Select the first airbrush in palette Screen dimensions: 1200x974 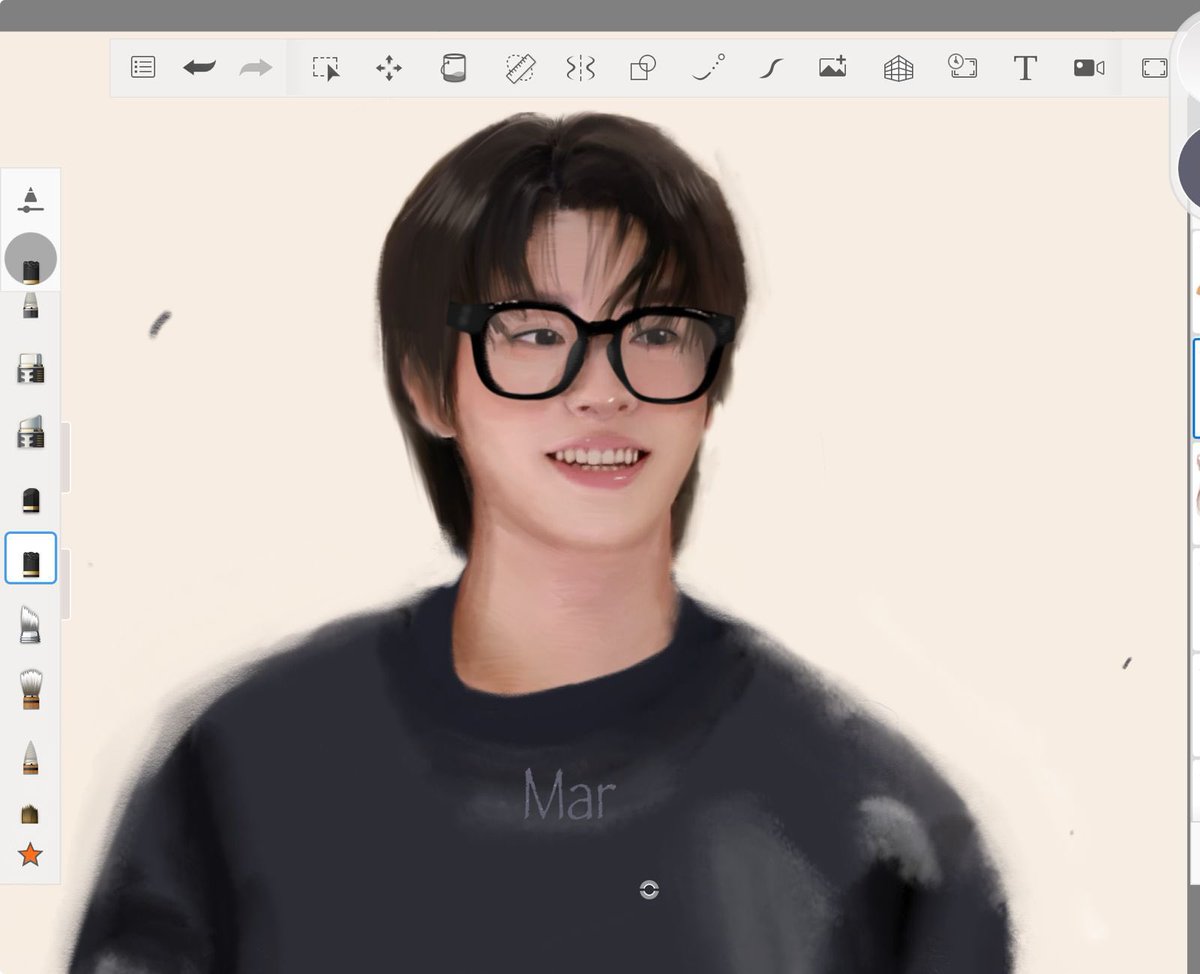tap(31, 368)
